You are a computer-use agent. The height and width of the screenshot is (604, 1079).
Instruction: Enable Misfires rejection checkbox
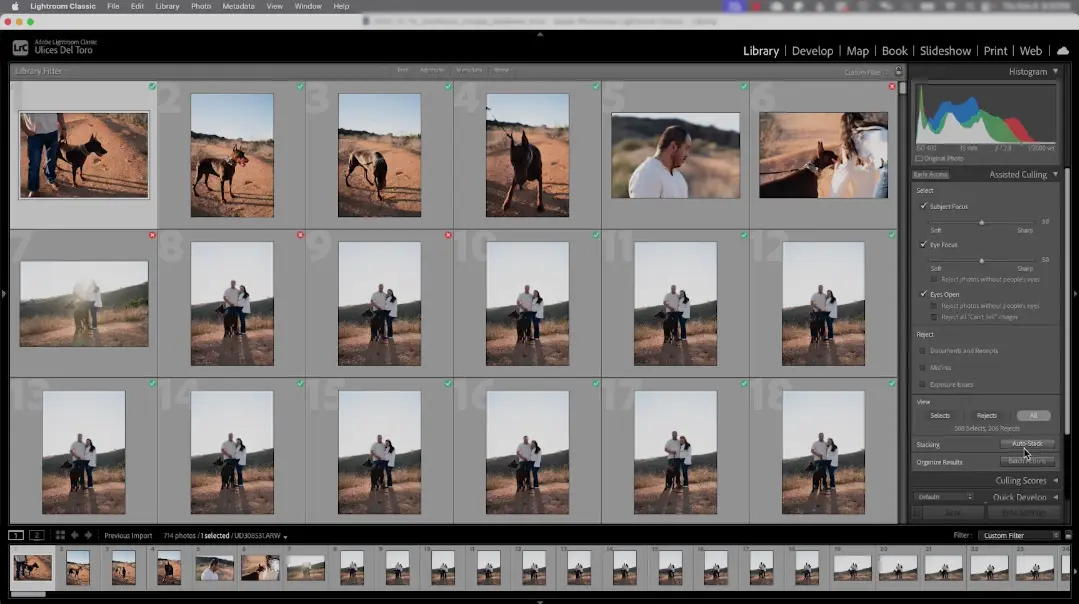tap(923, 368)
